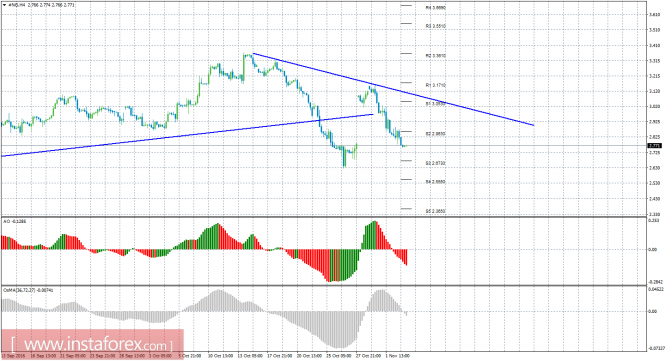The image size is (665, 361).
Task: Click the R2 pivot level label
Action: pyautogui.click(x=436, y=56)
